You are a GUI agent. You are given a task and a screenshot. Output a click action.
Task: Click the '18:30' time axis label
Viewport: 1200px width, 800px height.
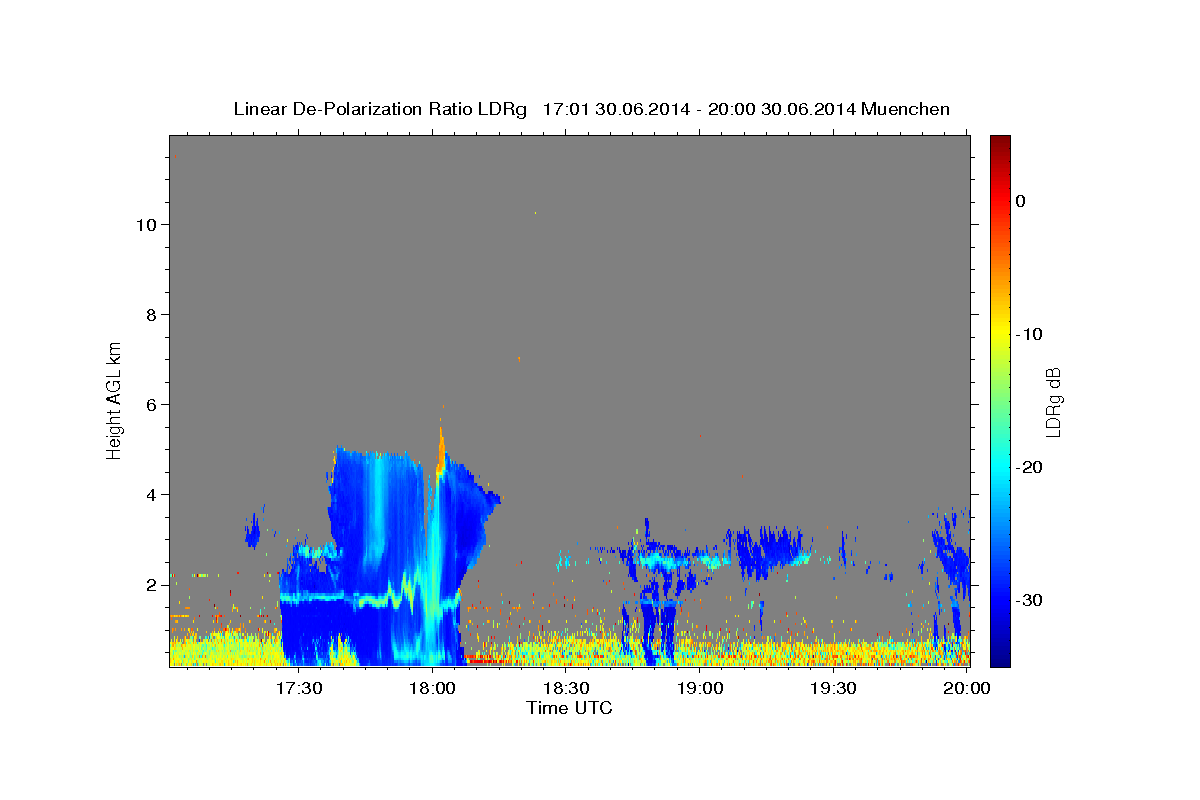click(x=567, y=688)
